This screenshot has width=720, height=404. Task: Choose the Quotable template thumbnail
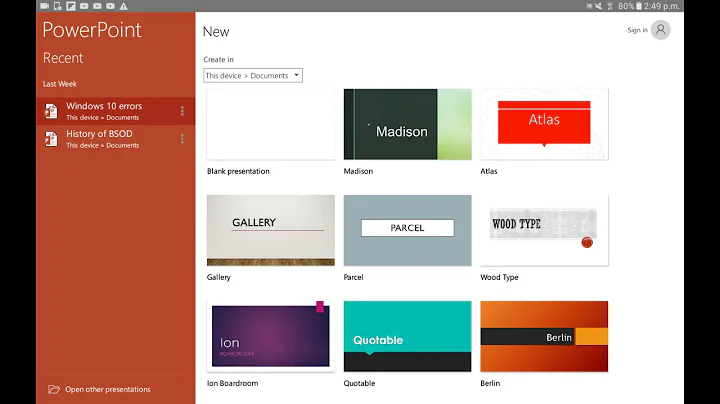click(407, 337)
